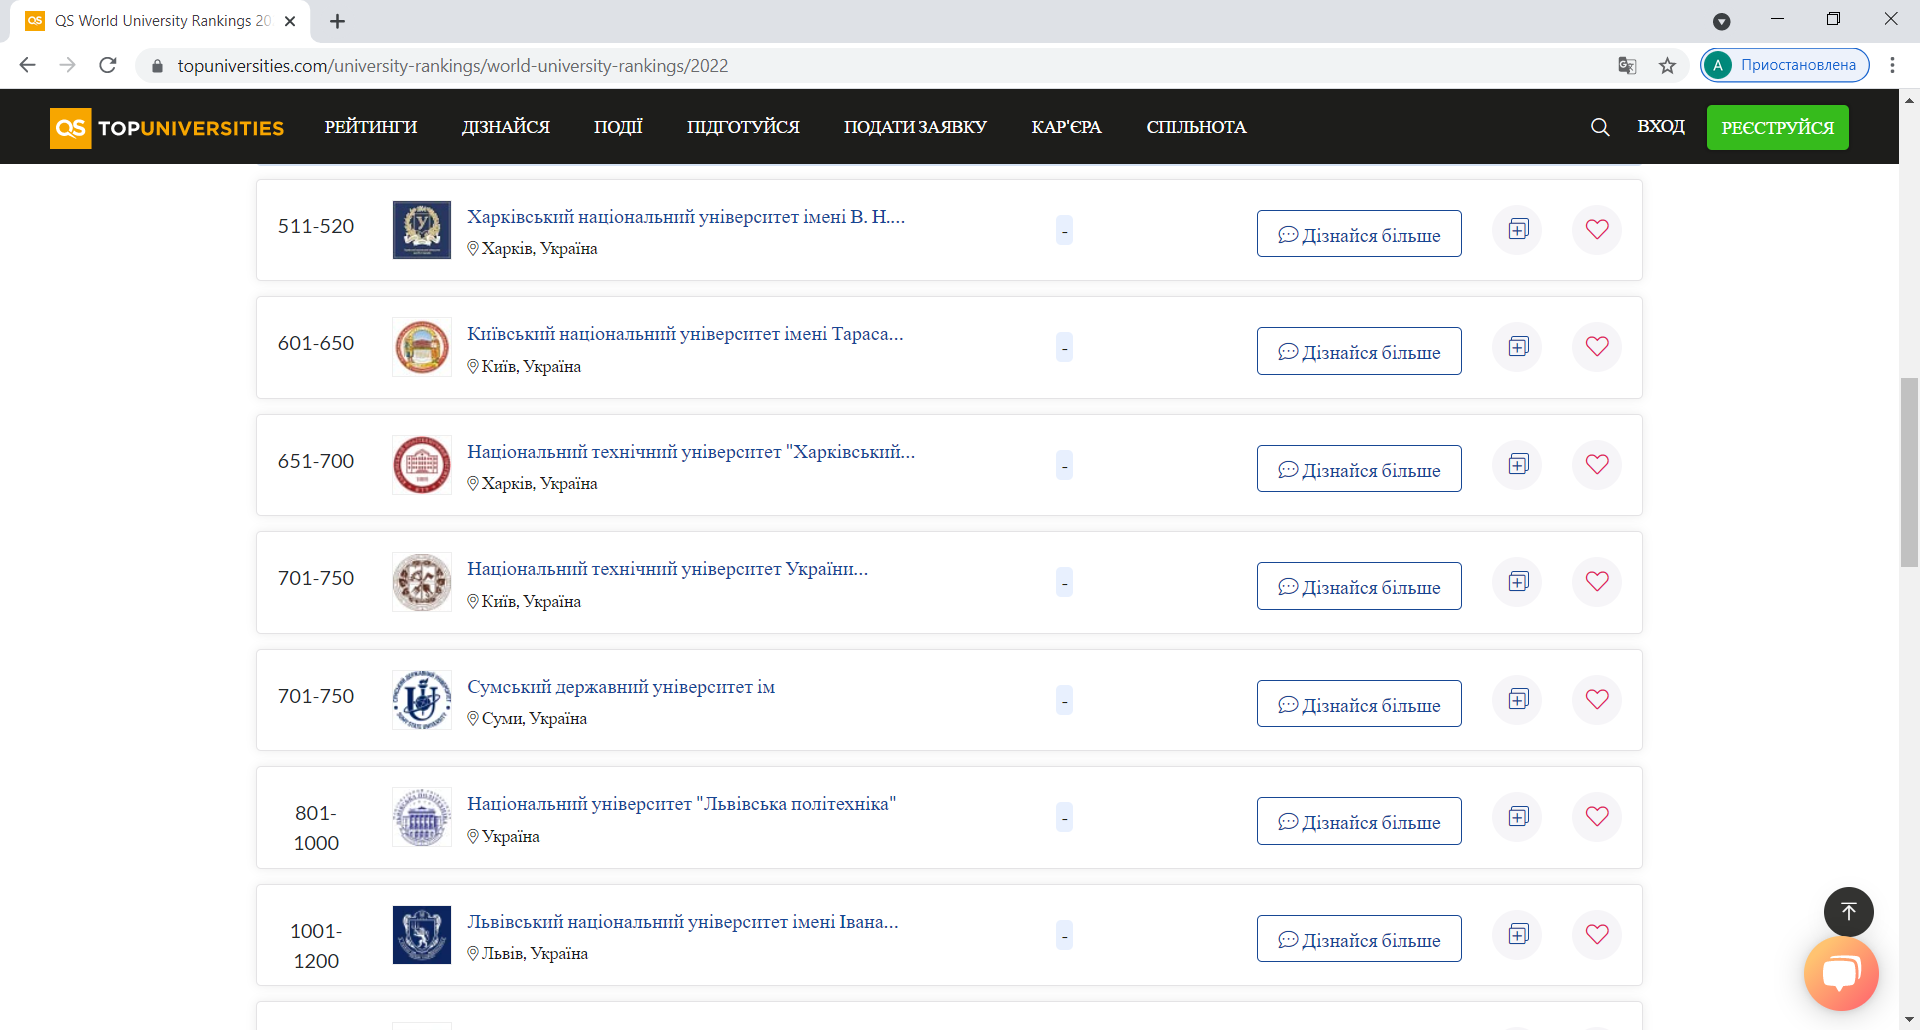Open Київський національний університет імені Тараса link

pos(685,334)
